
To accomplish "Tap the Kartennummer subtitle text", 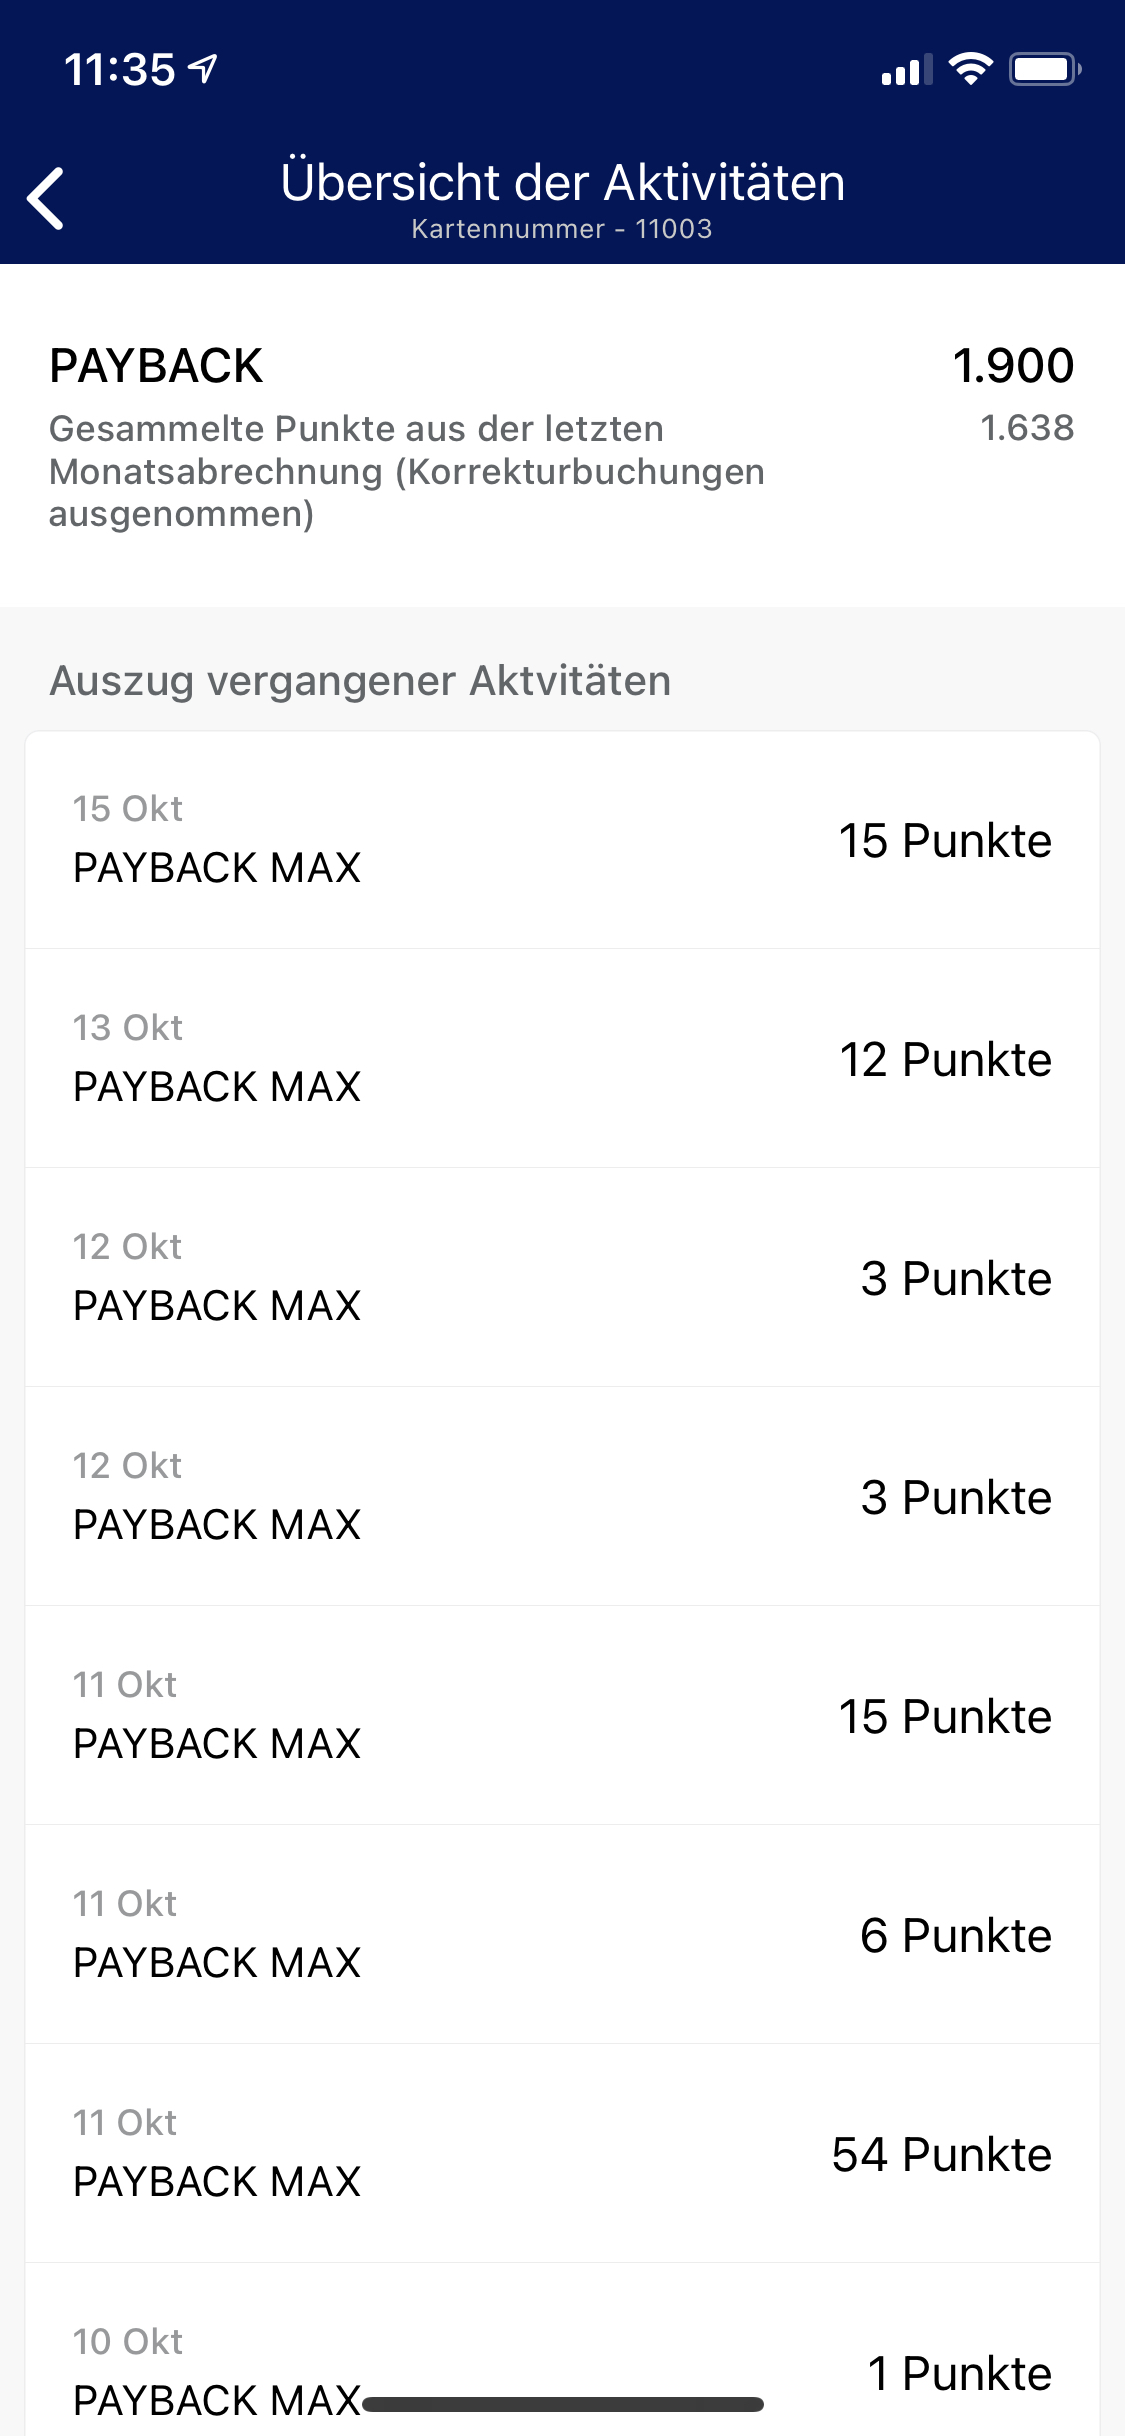I will click(562, 229).
